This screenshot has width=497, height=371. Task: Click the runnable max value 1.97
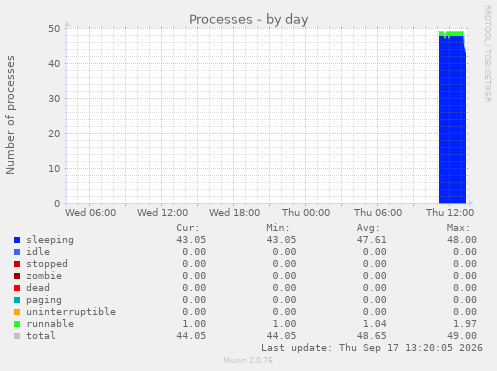(465, 324)
